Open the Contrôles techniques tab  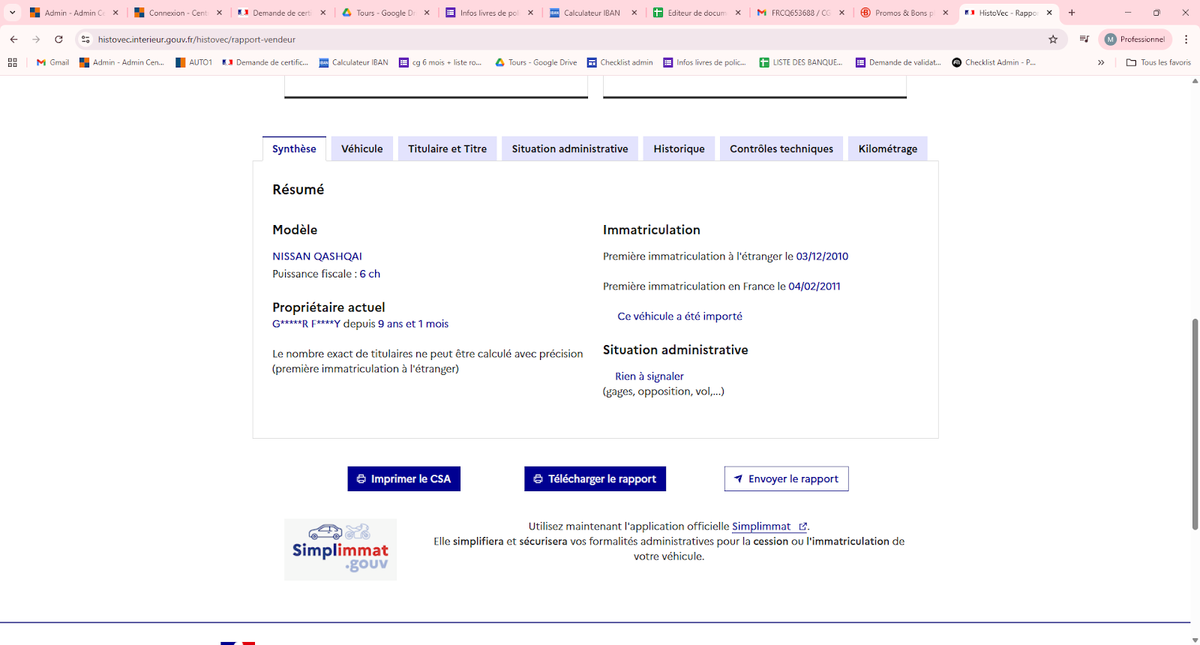[x=781, y=149]
